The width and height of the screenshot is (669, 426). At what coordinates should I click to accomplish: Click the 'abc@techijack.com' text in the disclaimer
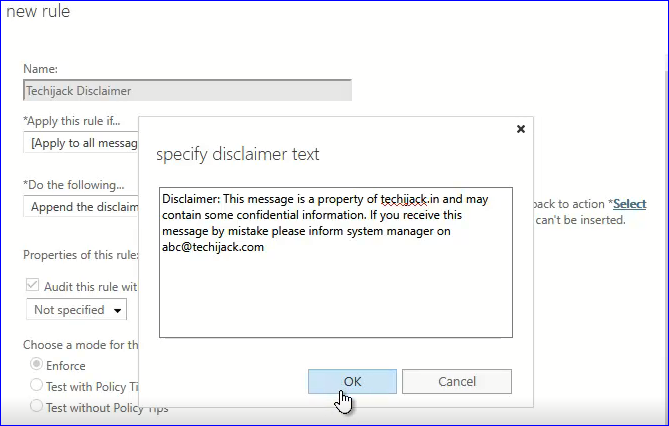click(213, 247)
